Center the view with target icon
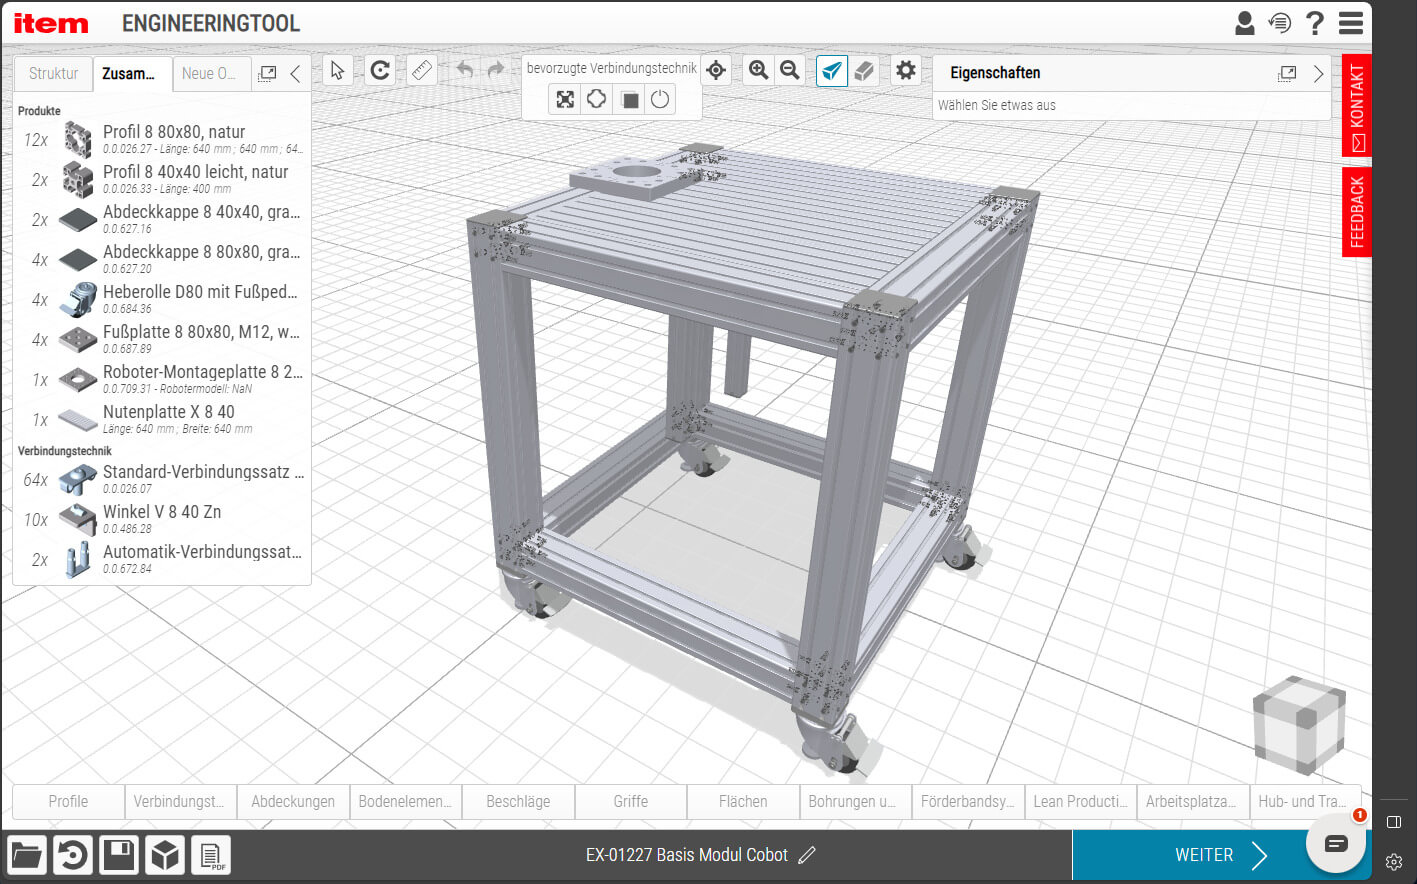Image resolution: width=1417 pixels, height=884 pixels. click(716, 70)
